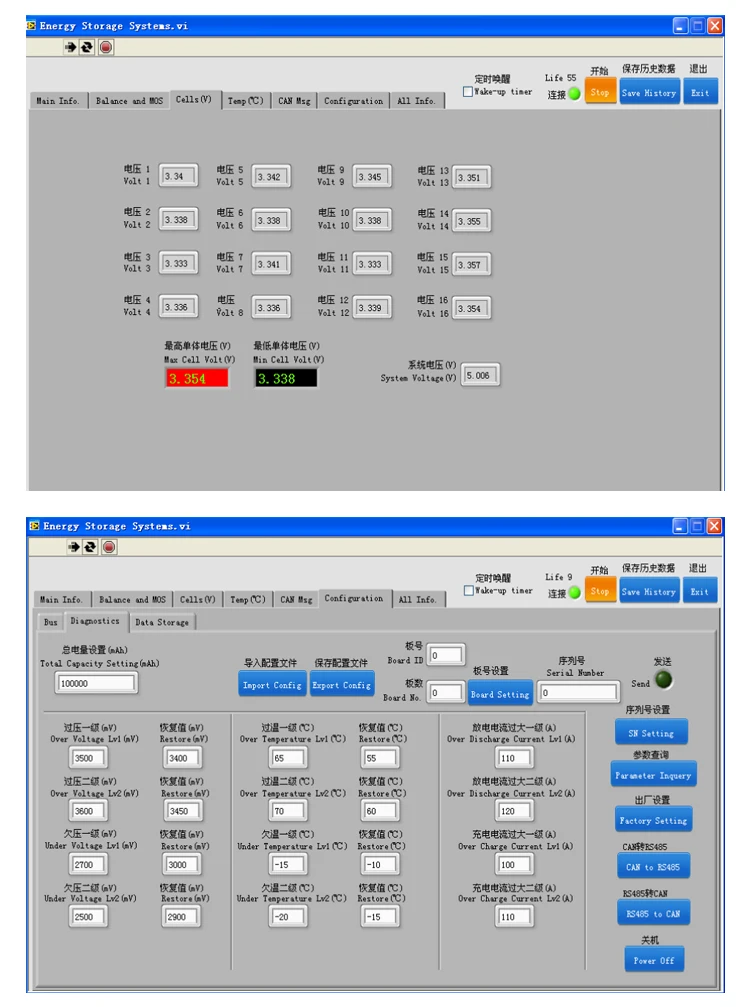Click the Over Voltage Lv1 value field
750x1007 pixels.
[x=87, y=758]
